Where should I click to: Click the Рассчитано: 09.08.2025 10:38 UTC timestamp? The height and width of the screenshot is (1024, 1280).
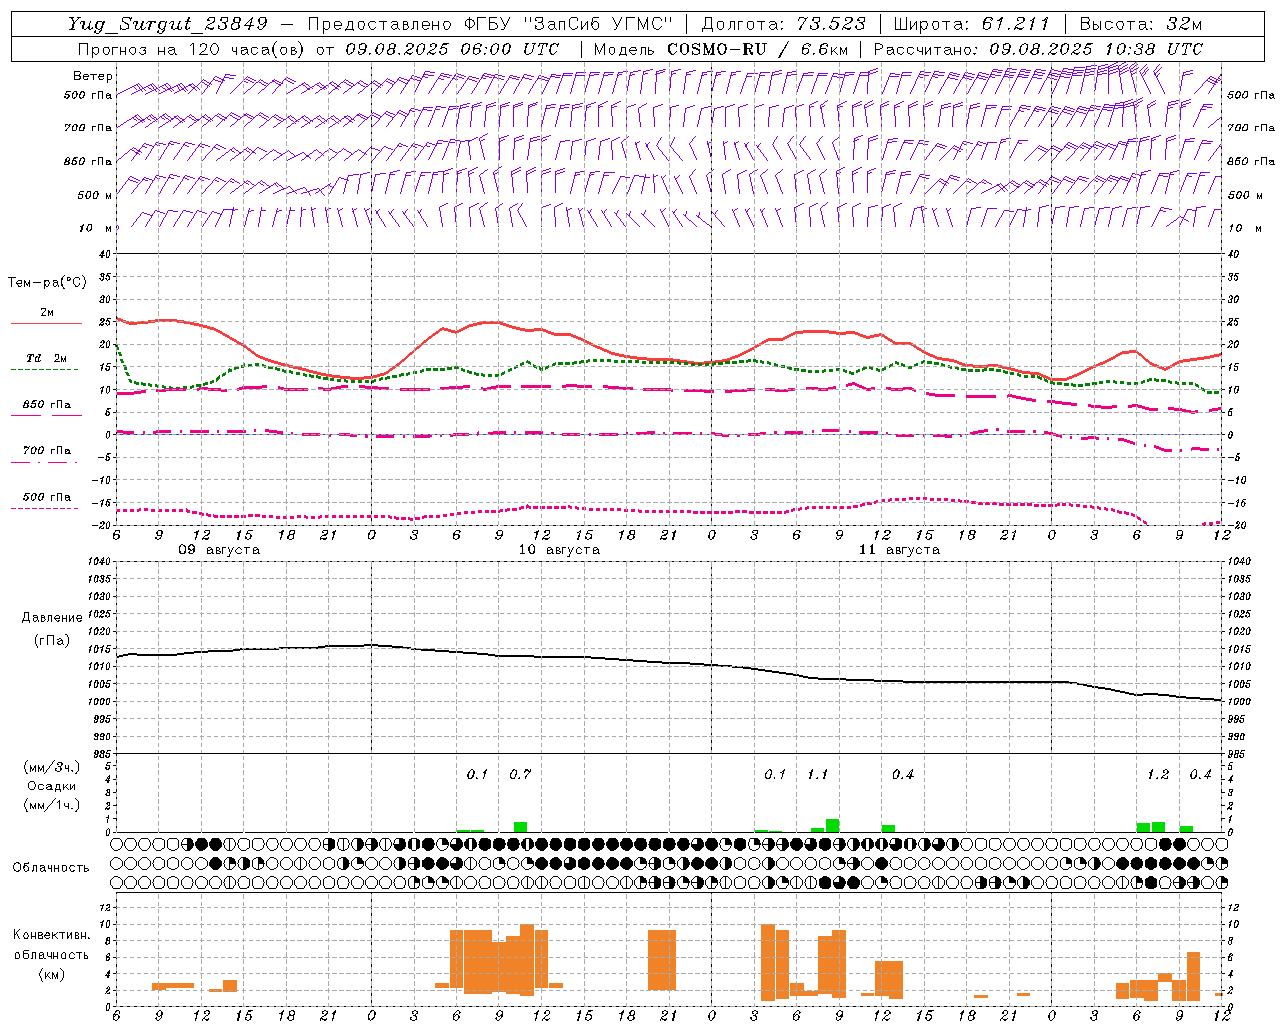pyautogui.click(x=1039, y=48)
